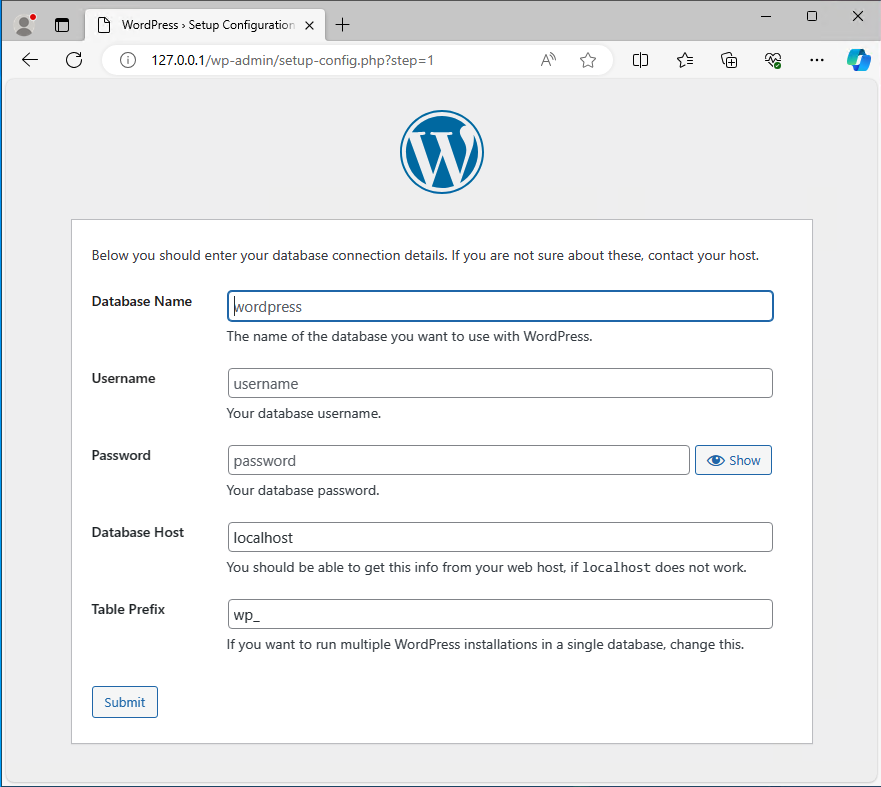The height and width of the screenshot is (787, 881).
Task: View site information icon in address bar
Action: [x=127, y=60]
